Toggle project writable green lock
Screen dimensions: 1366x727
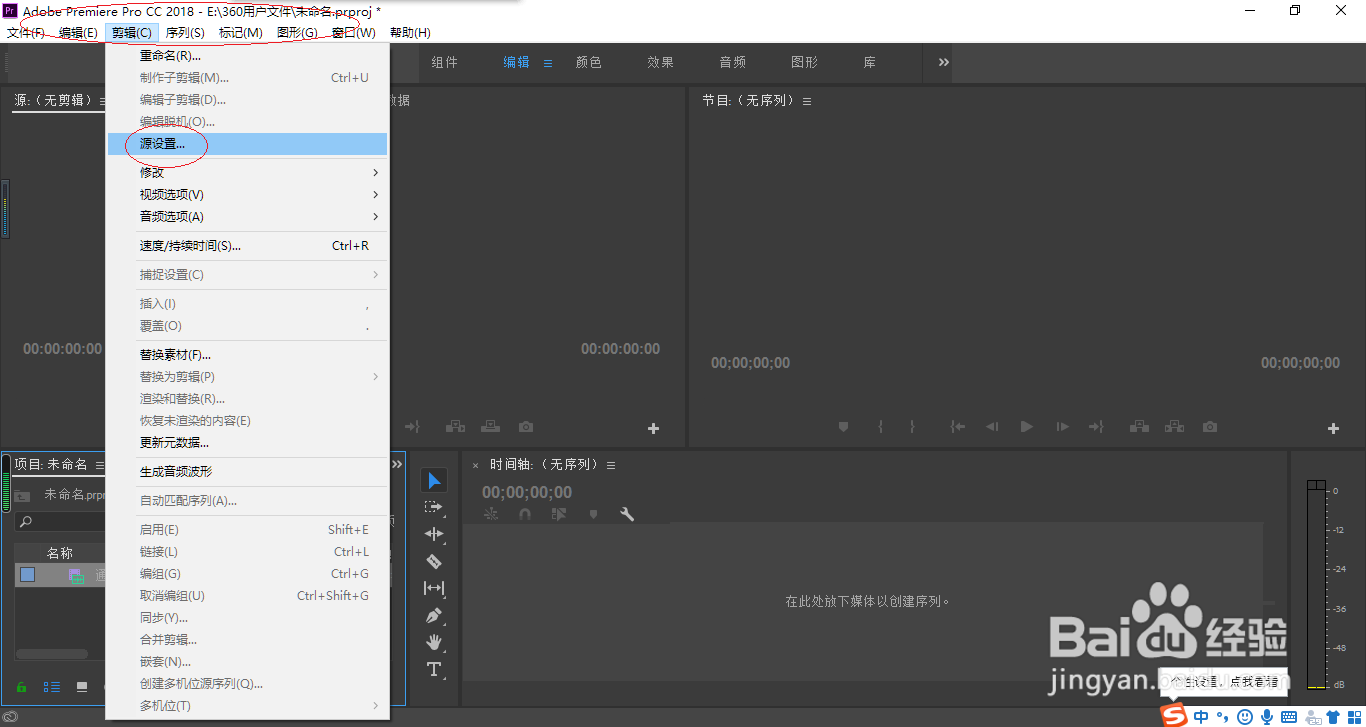click(21, 687)
